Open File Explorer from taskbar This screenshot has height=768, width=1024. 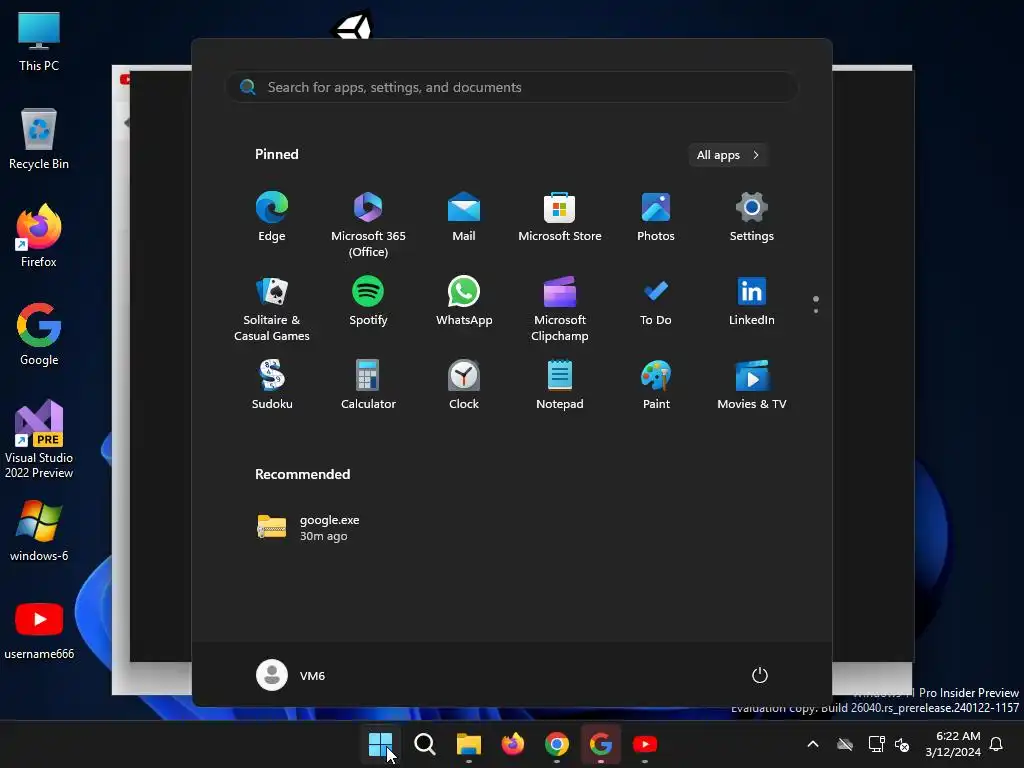(x=468, y=744)
